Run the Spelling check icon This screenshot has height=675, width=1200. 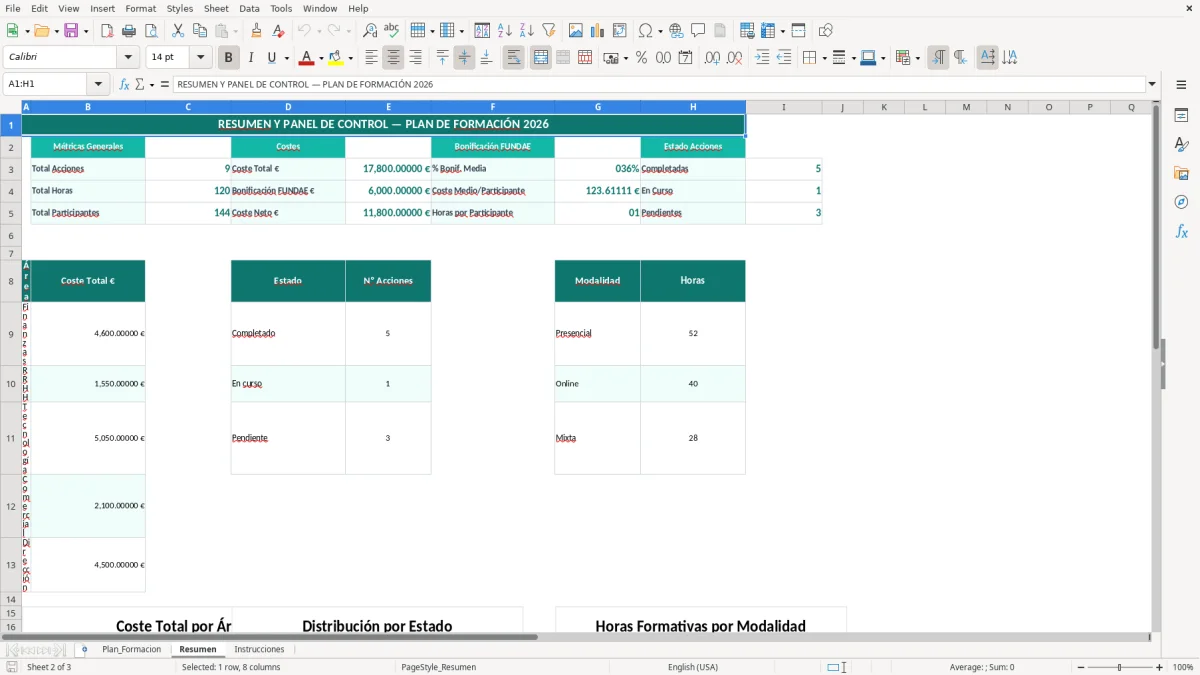[x=392, y=31]
